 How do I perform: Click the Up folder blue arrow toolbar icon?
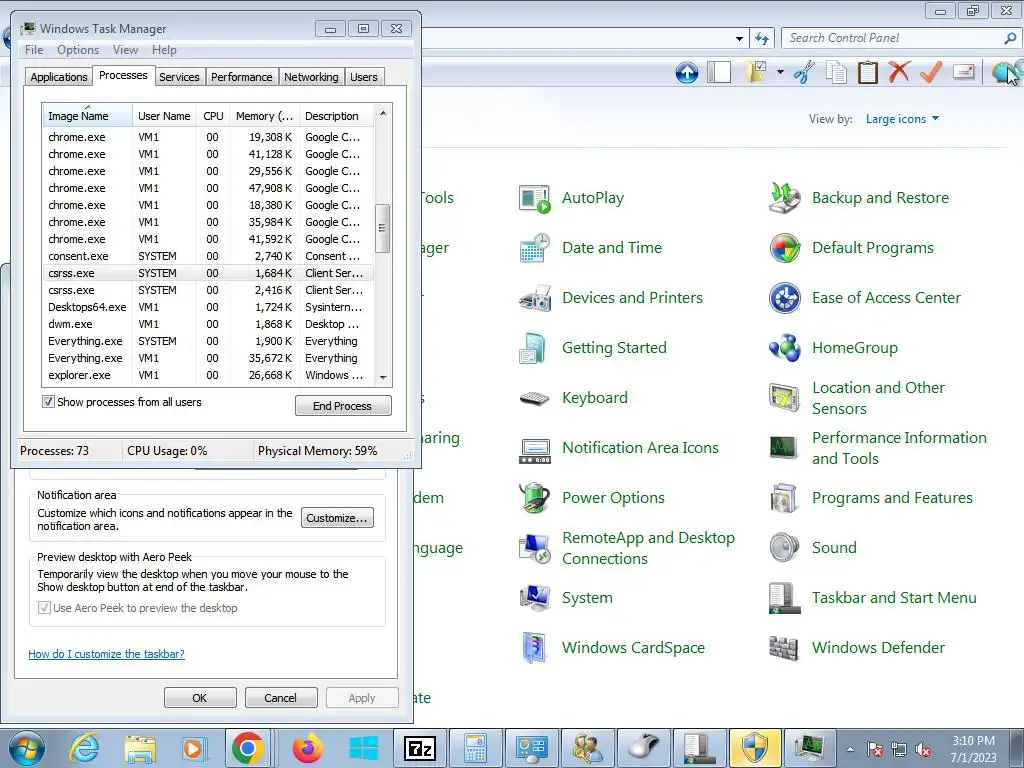(686, 72)
